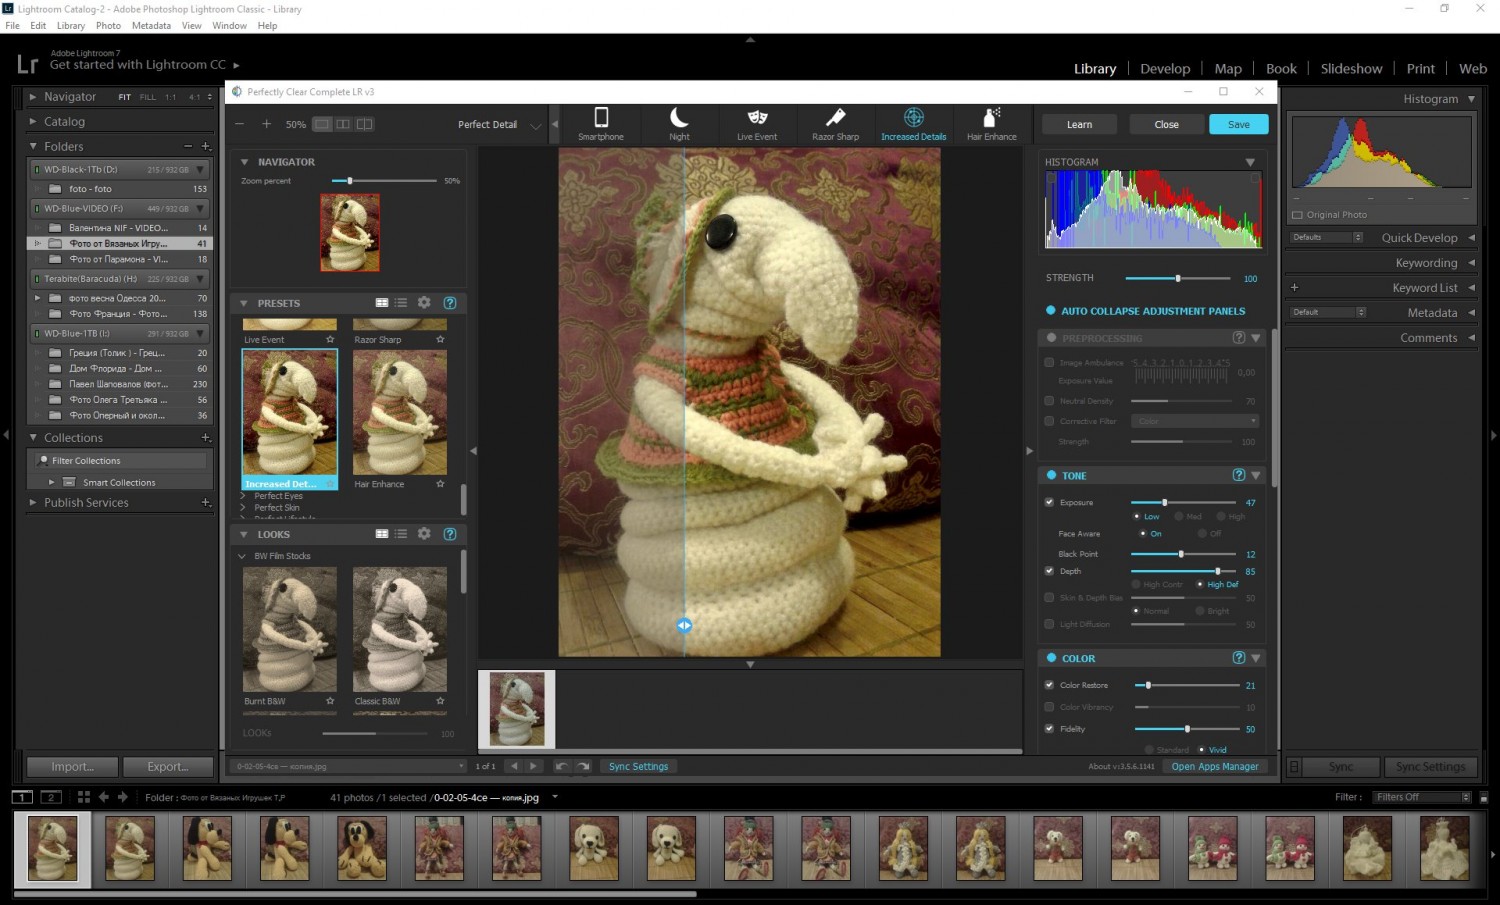Favorite the Burnt B&W look star
Screen dimensions: 1500x905
[330, 701]
